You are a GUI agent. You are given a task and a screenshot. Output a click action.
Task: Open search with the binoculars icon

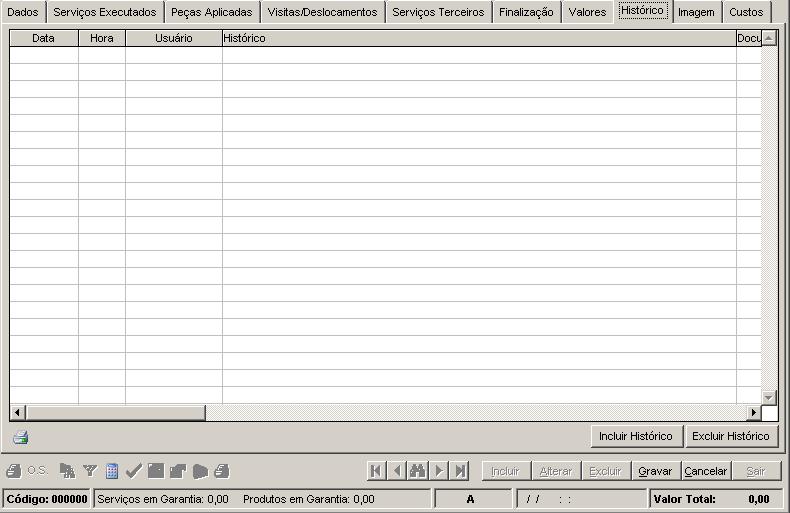pos(418,471)
